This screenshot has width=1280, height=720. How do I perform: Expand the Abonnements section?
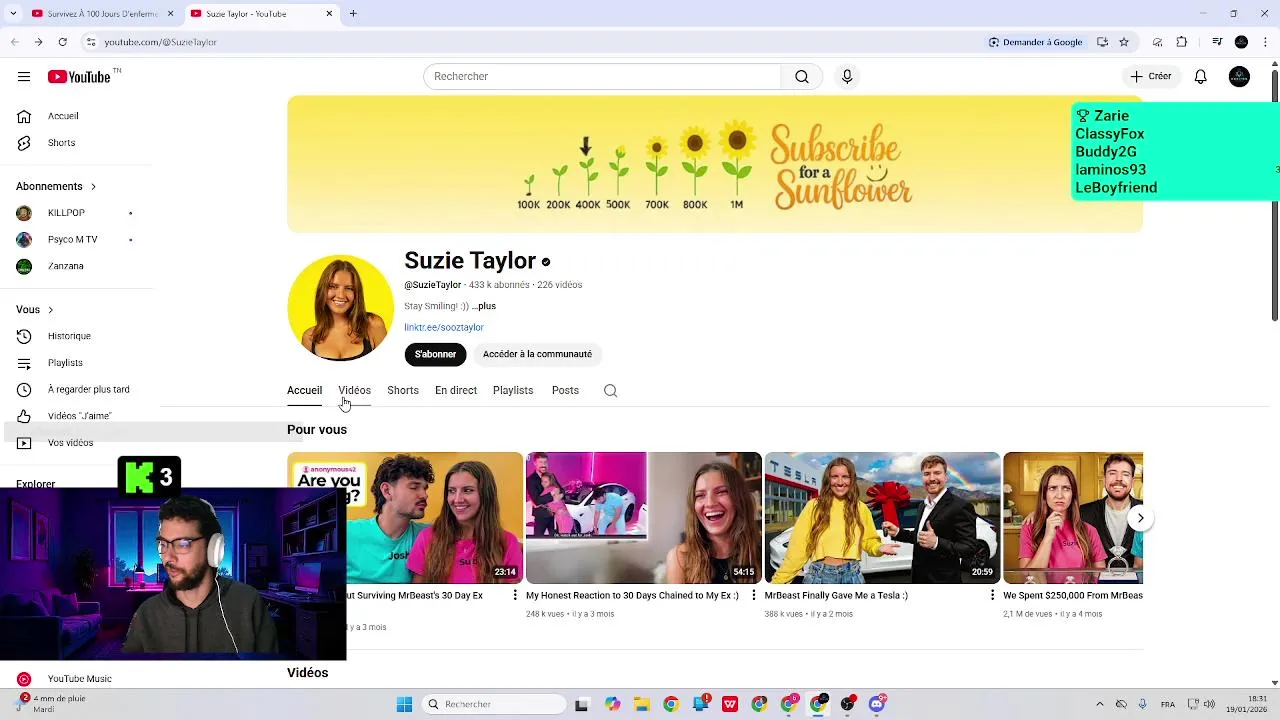pyautogui.click(x=56, y=186)
